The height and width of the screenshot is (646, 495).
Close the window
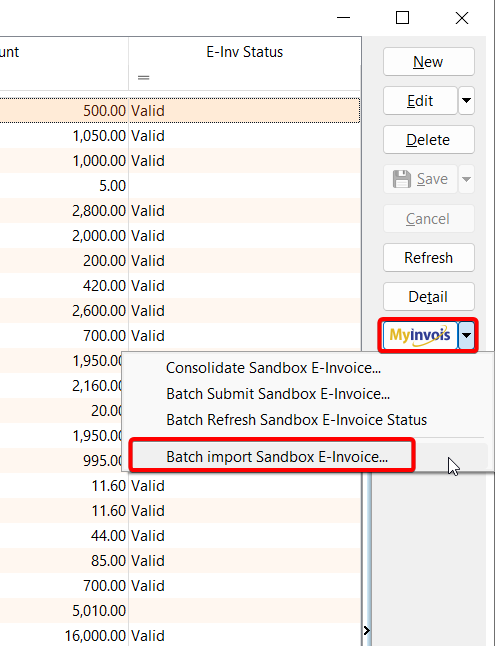click(462, 18)
